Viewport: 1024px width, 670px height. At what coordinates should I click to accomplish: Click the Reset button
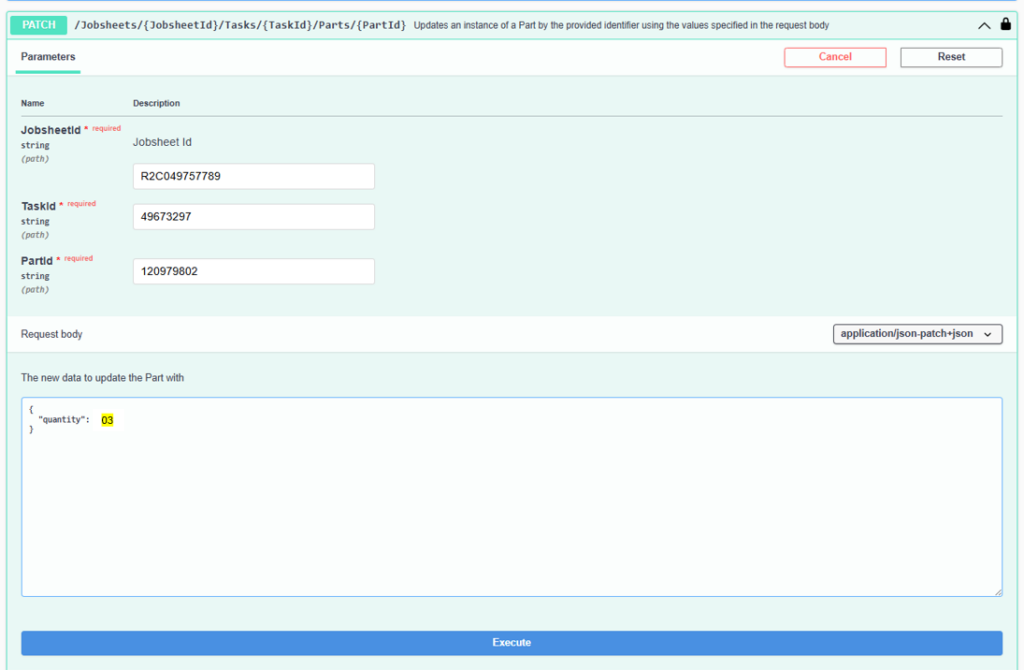coord(951,57)
